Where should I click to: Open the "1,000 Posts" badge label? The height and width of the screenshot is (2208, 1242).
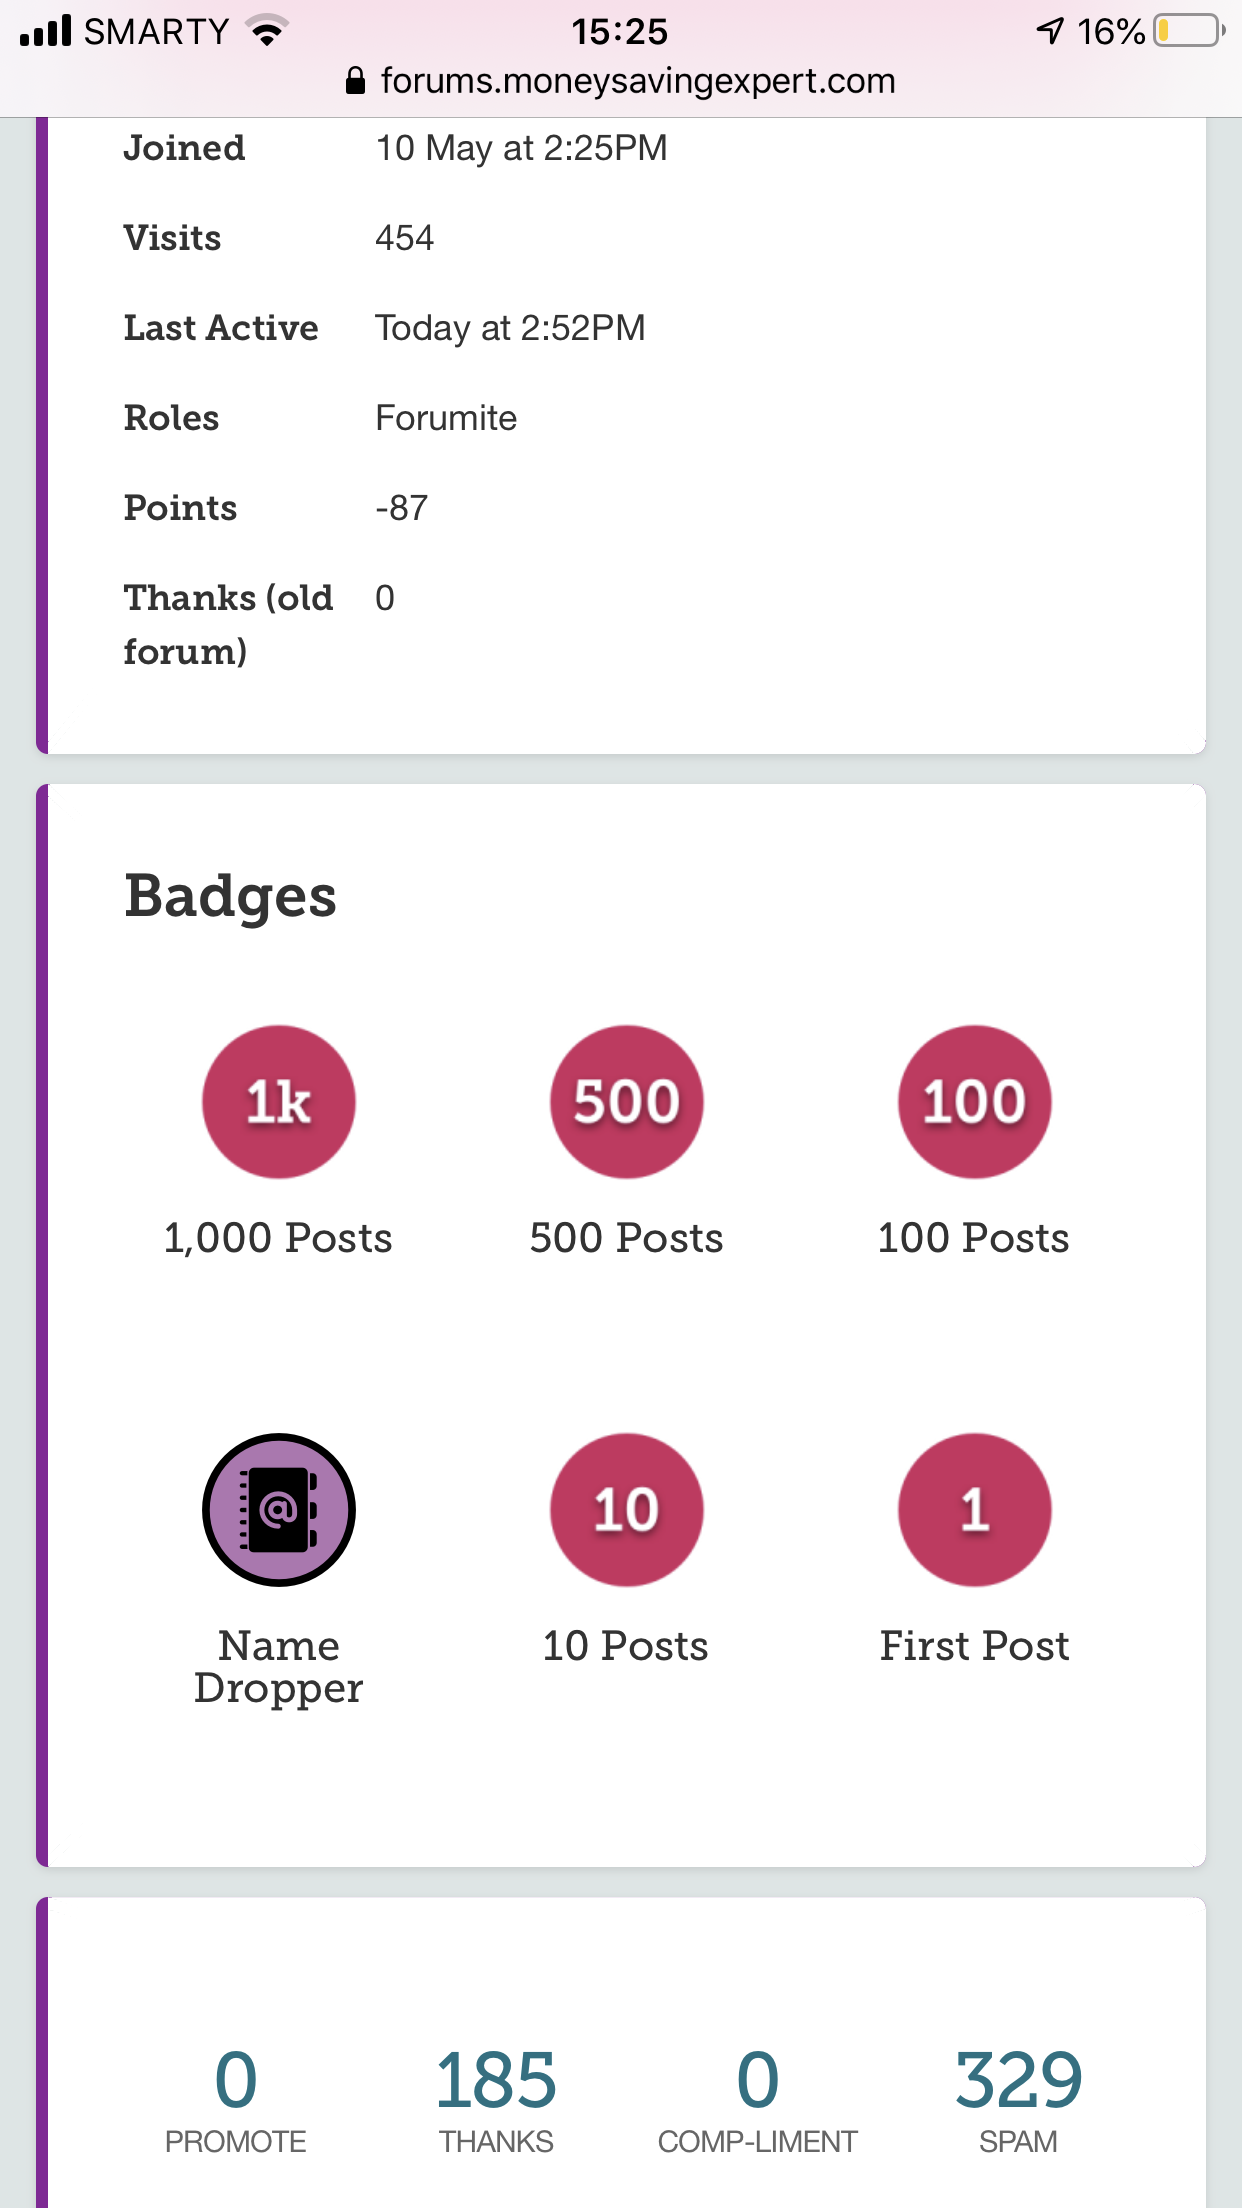coord(278,1238)
